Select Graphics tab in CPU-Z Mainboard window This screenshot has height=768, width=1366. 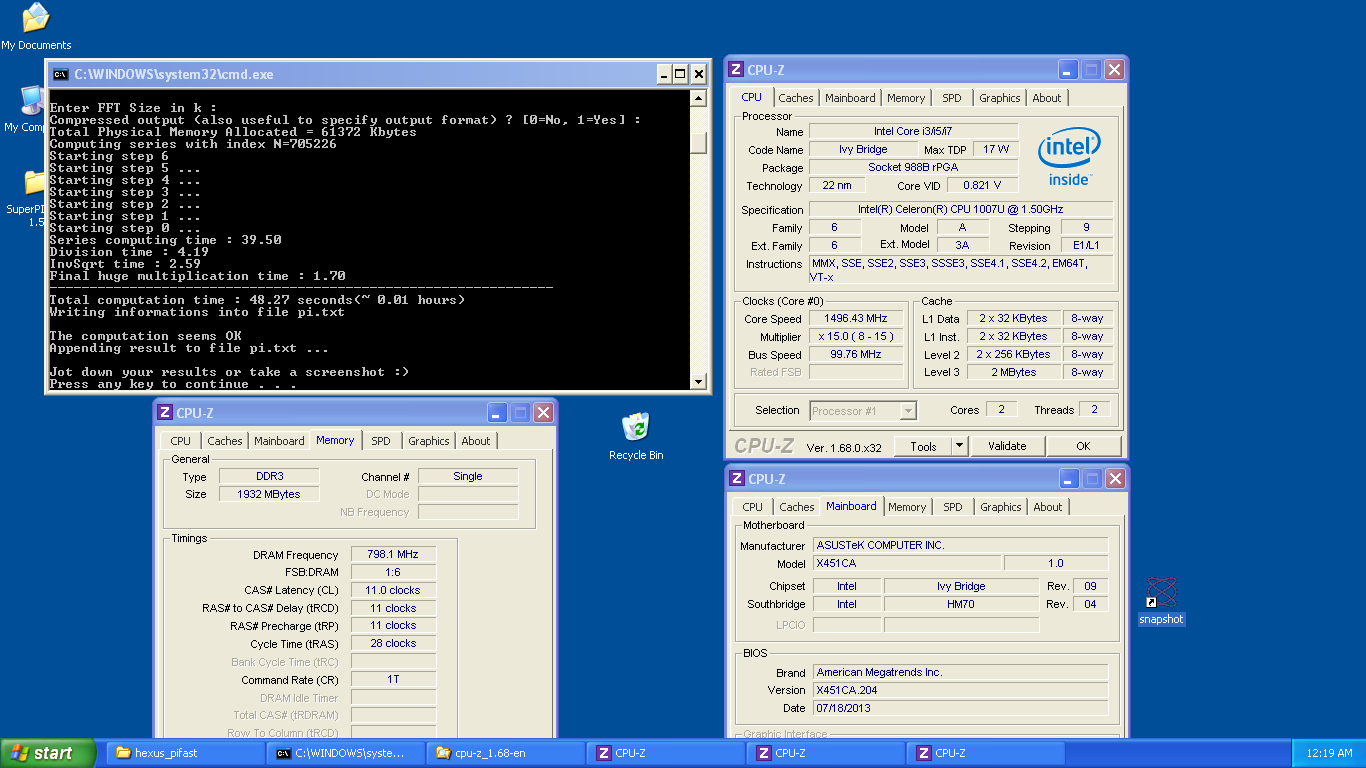click(1000, 507)
